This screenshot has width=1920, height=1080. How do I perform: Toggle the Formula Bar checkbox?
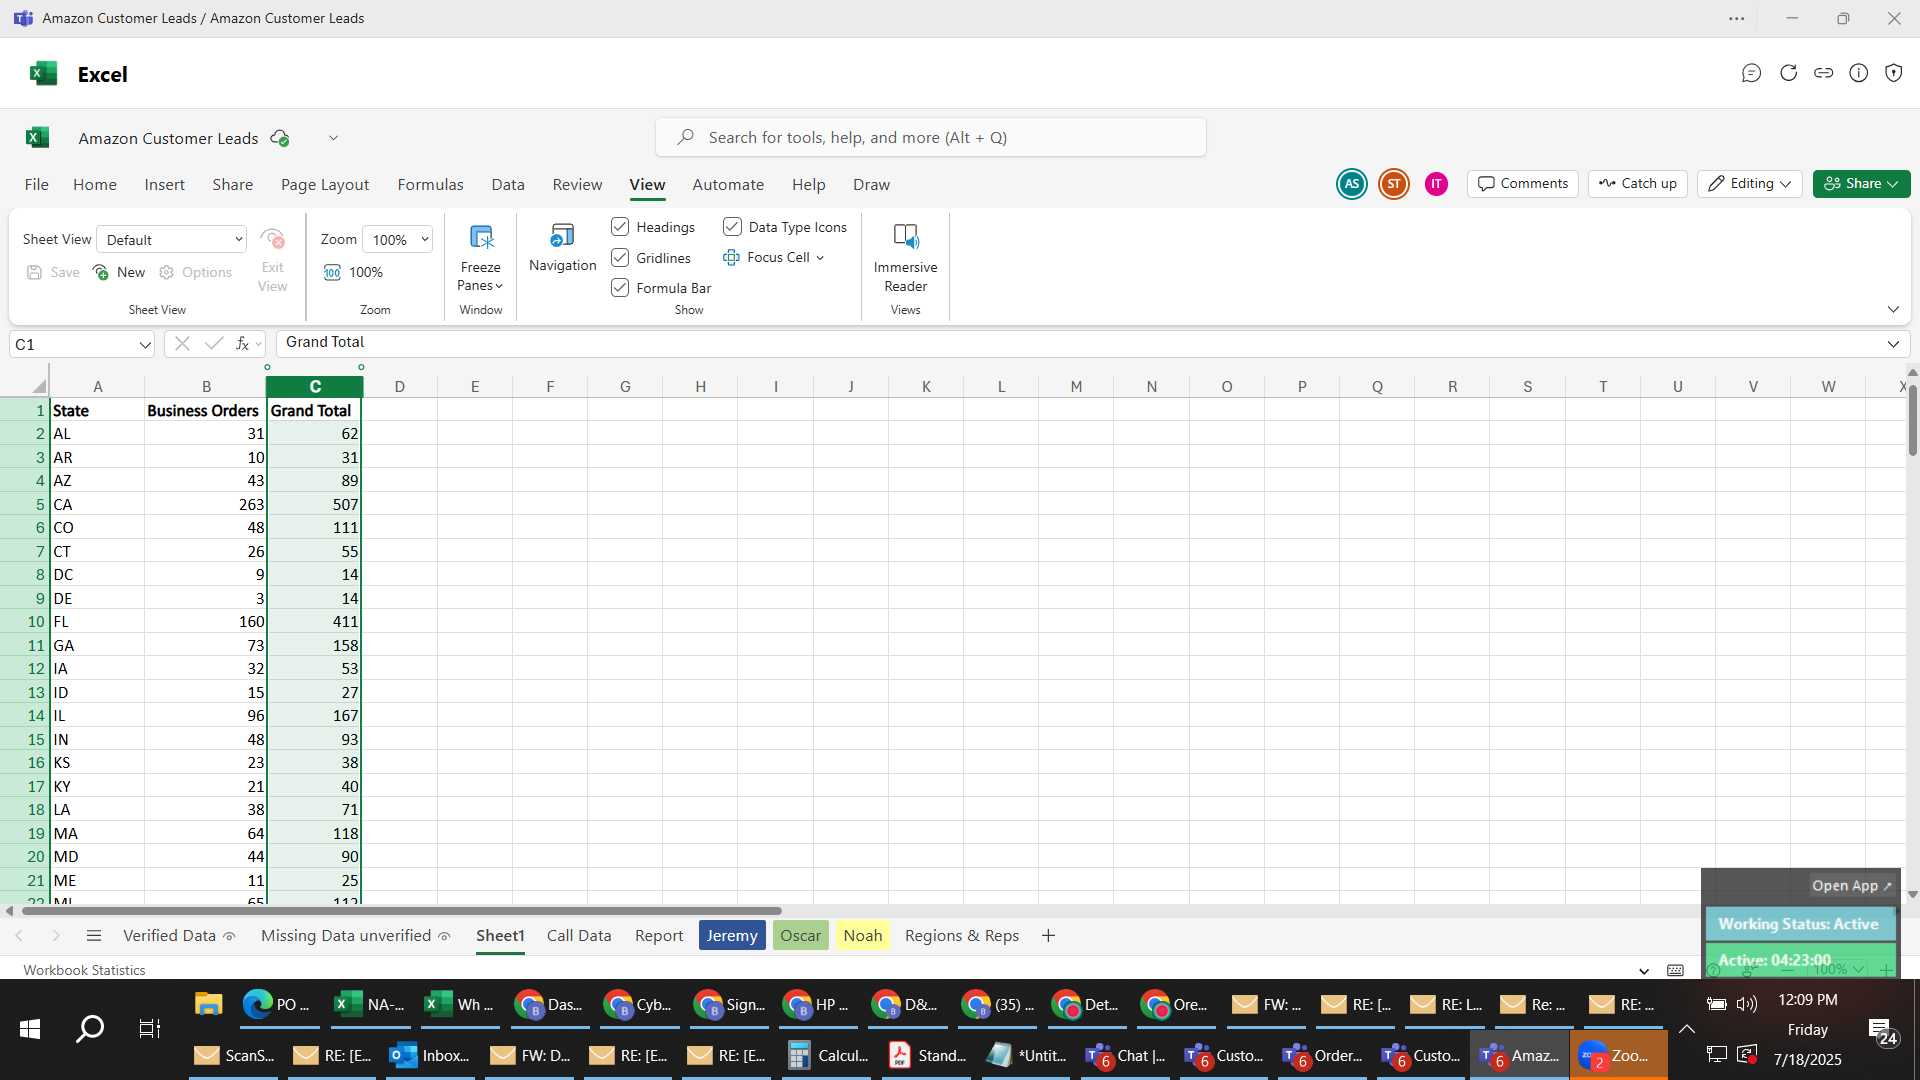[620, 288]
